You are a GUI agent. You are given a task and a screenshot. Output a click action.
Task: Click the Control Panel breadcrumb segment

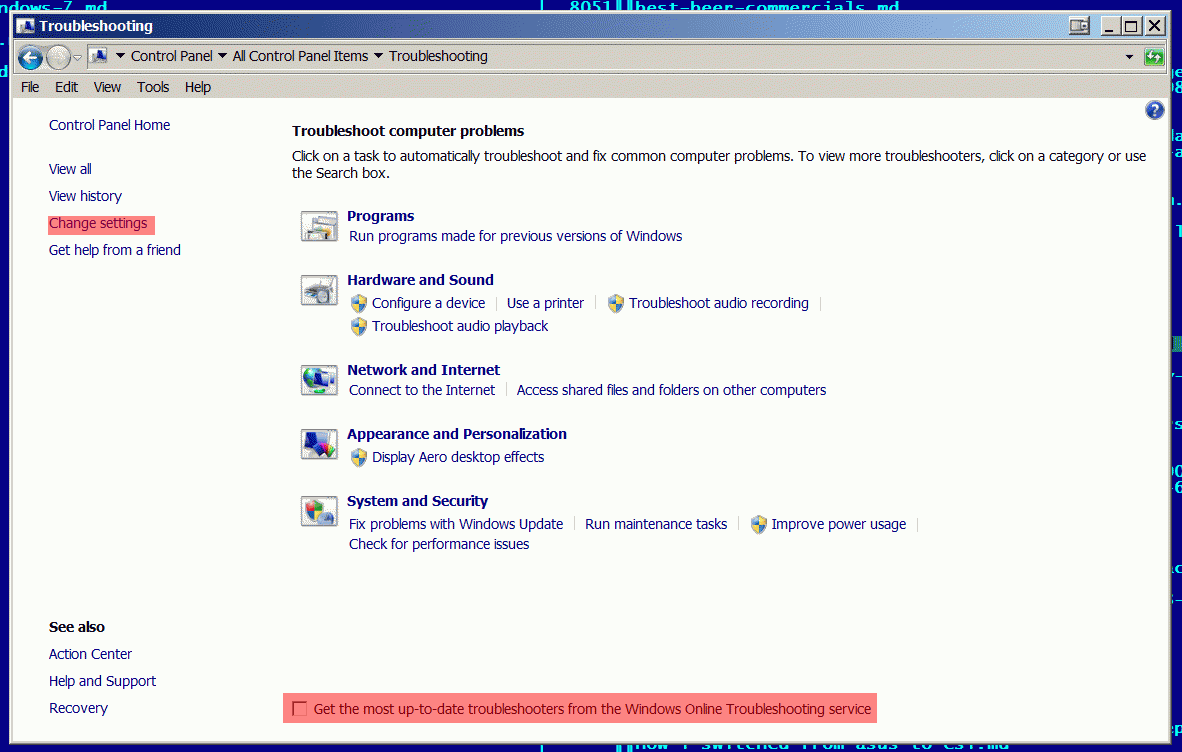[x=172, y=57]
